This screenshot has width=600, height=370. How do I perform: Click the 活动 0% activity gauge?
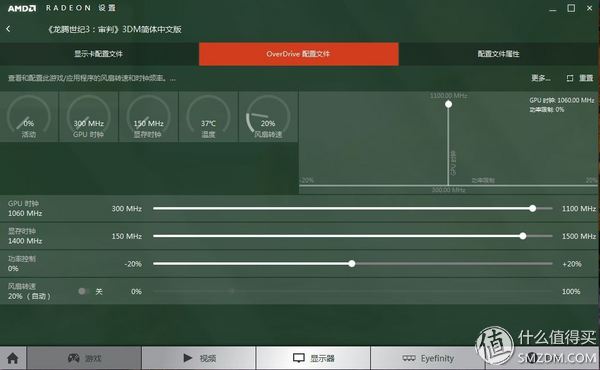pos(29,117)
